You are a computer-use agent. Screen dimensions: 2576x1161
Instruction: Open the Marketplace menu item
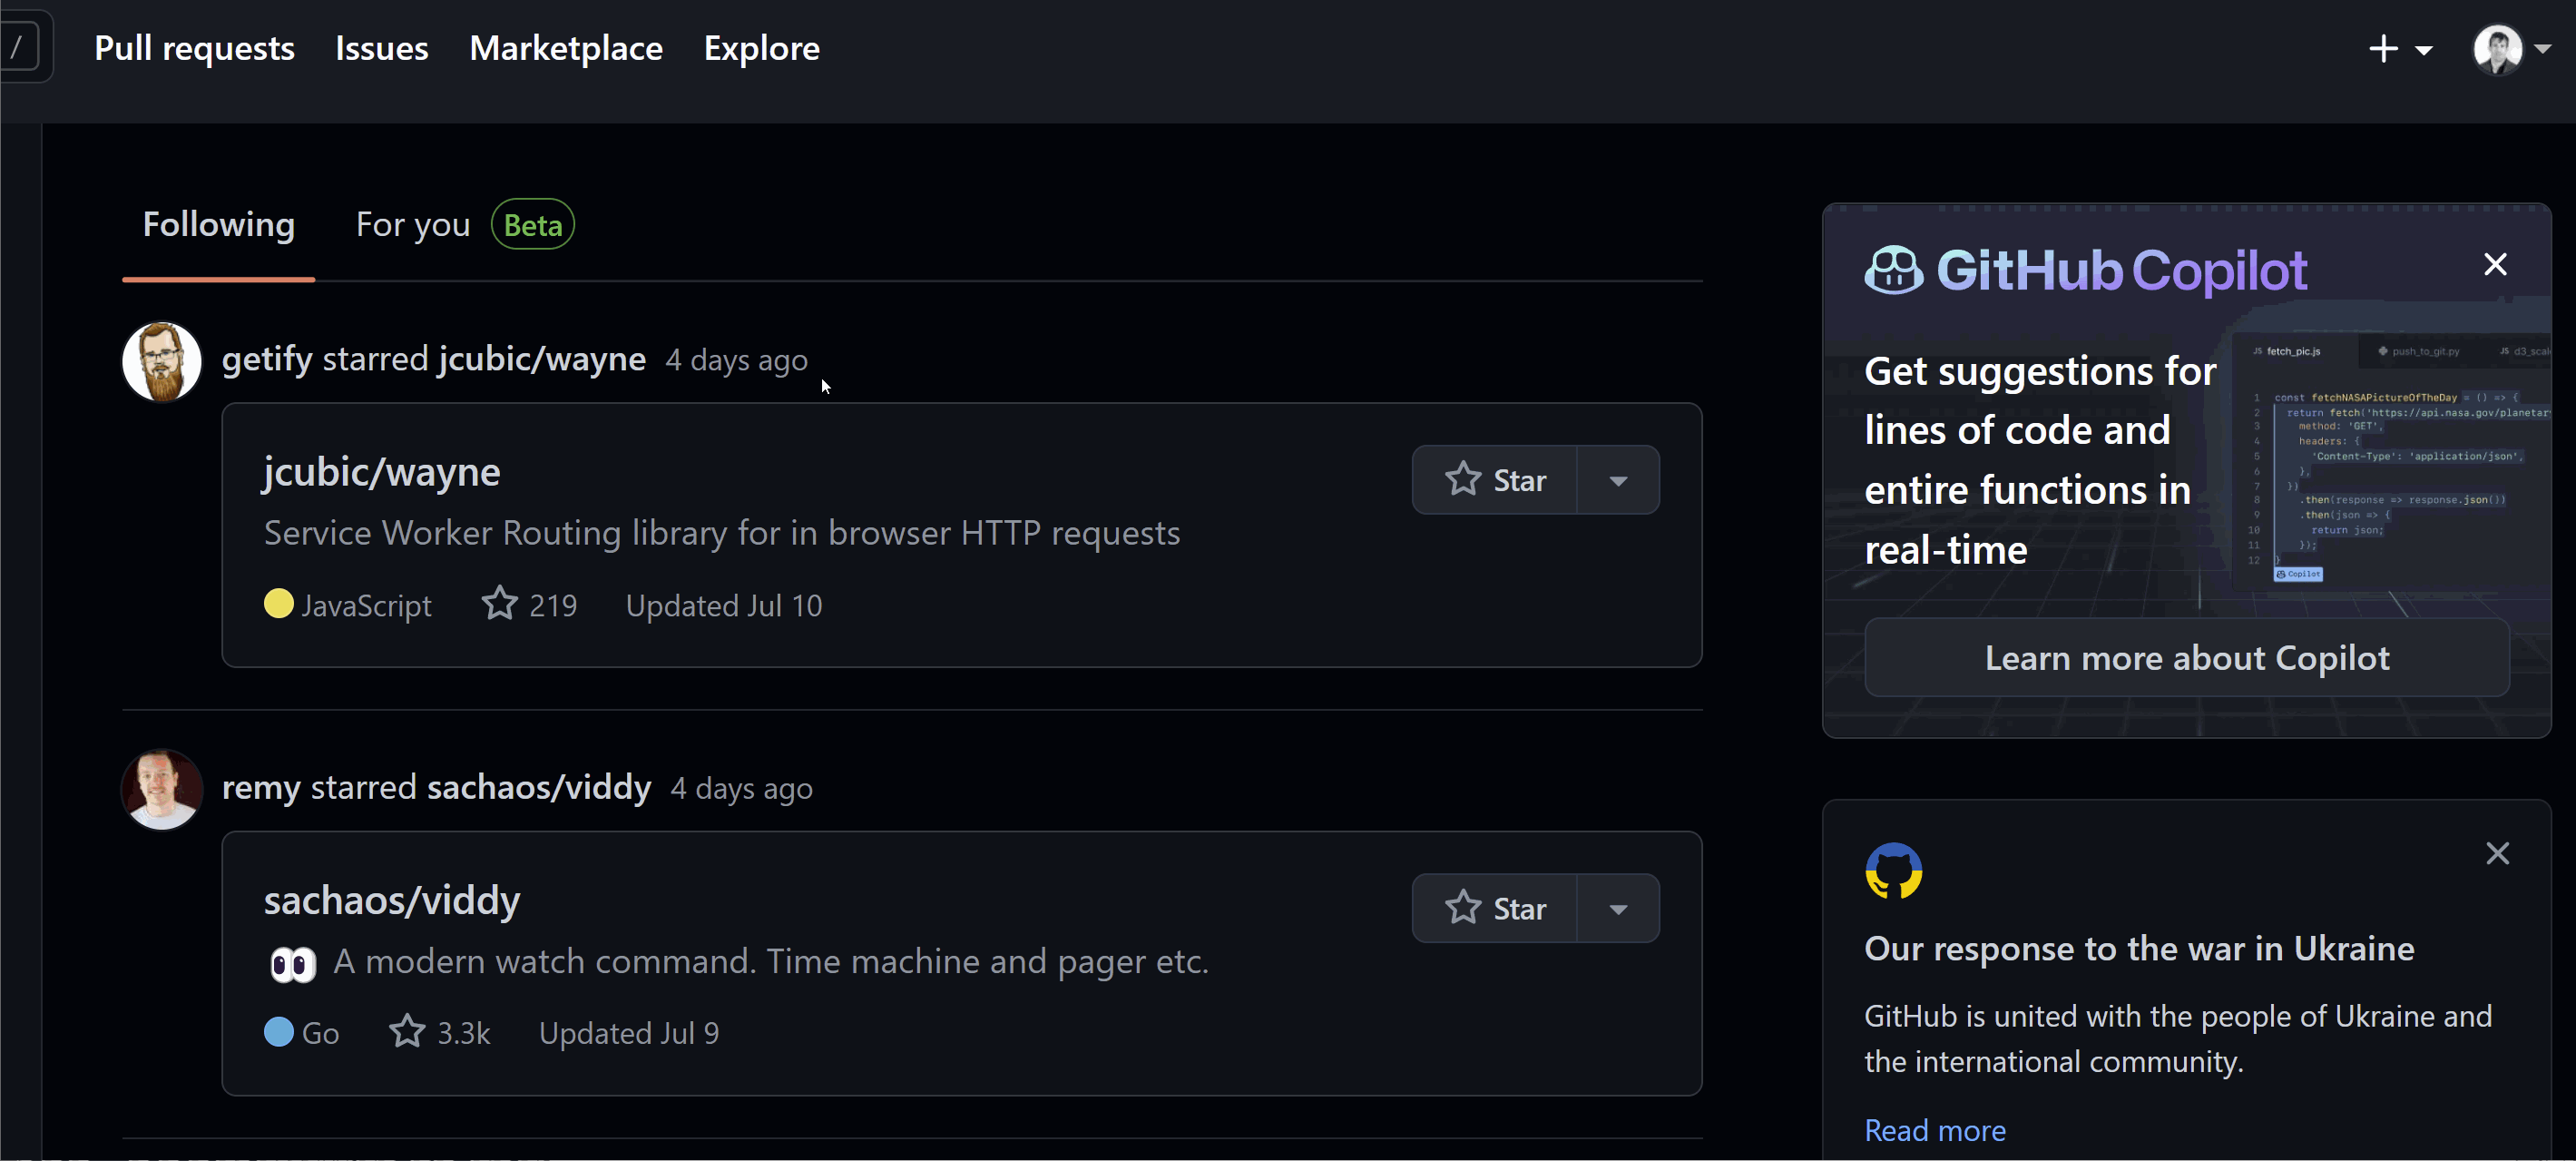(566, 47)
